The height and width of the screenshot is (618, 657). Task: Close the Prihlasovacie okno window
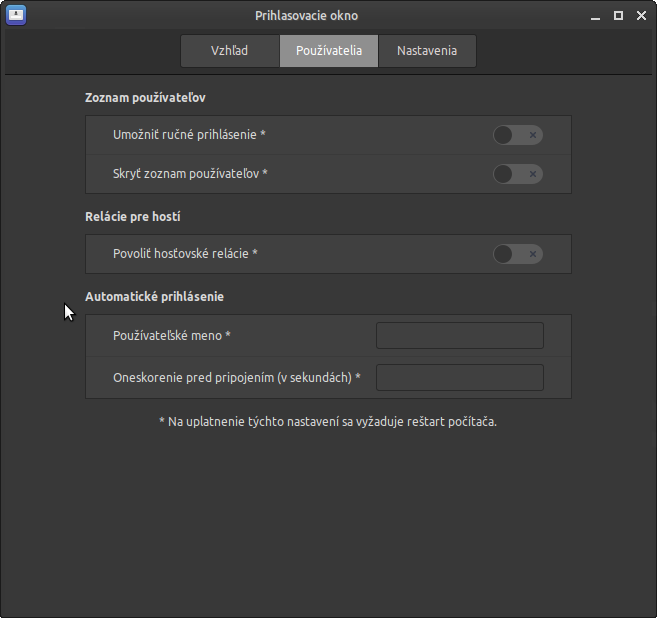click(x=640, y=16)
